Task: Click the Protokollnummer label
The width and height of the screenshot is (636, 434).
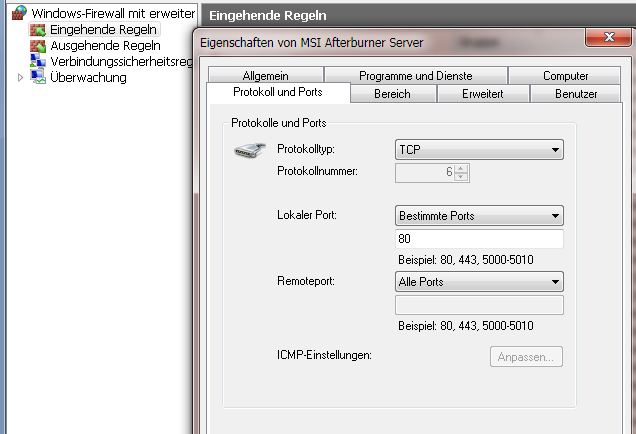Action: pyautogui.click(x=317, y=171)
